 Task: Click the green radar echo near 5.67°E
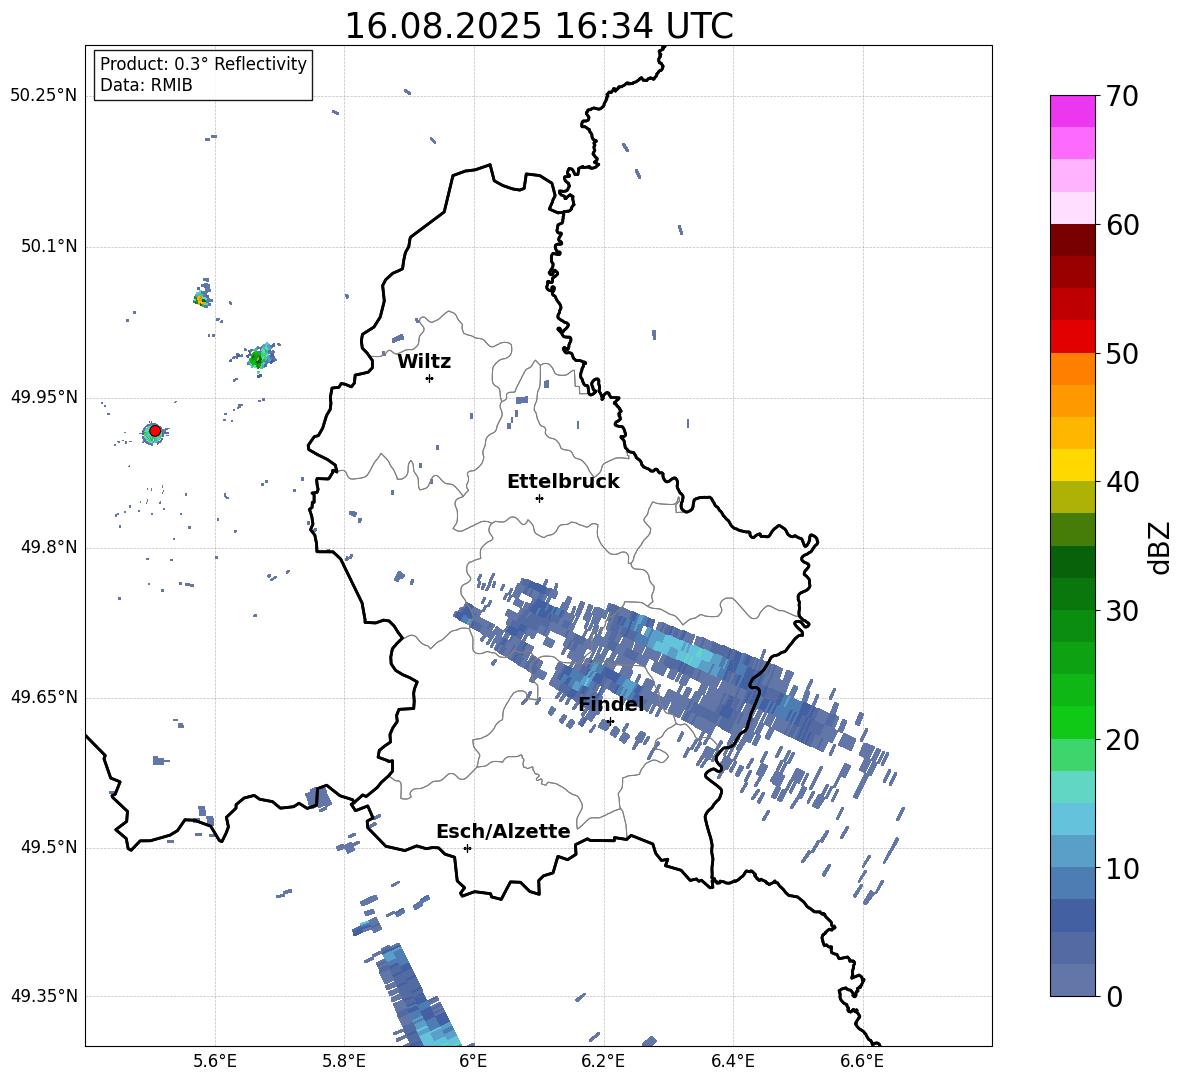point(257,358)
